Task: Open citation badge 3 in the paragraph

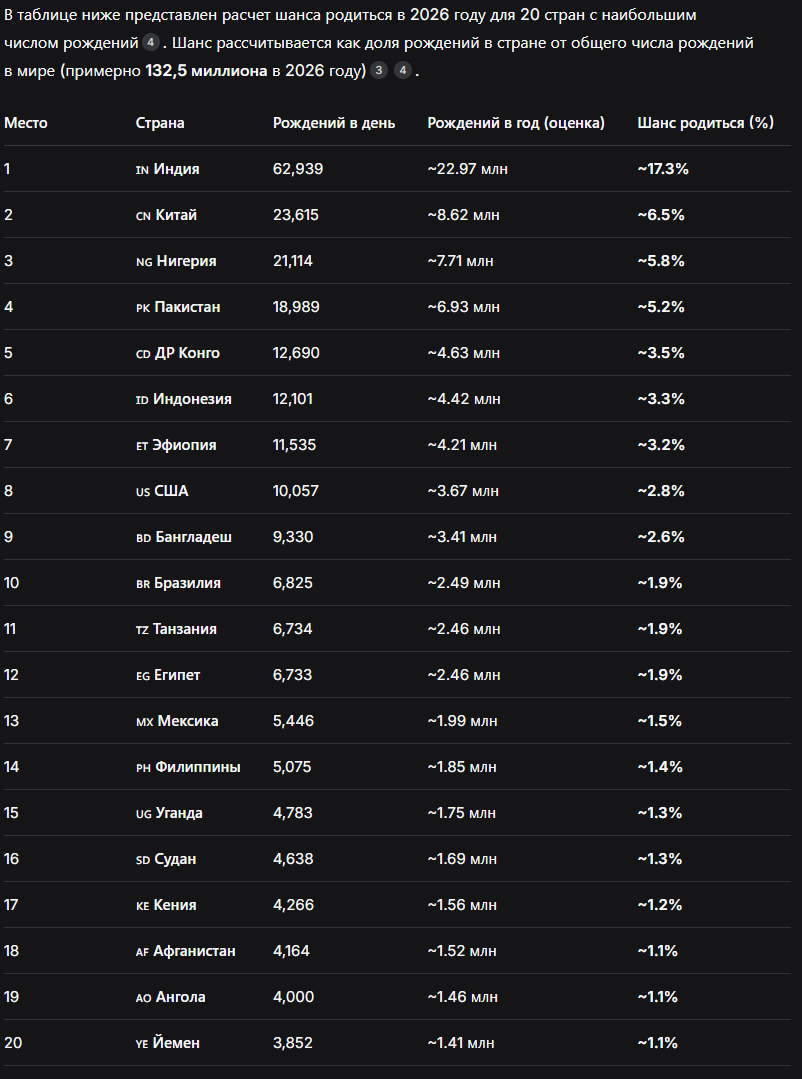Action: 379,71
